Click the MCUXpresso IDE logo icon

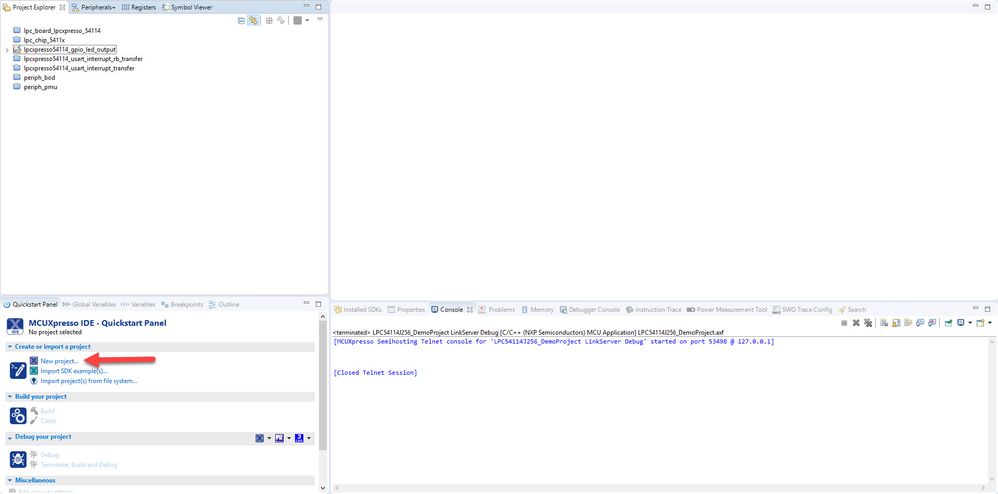pyautogui.click(x=15, y=327)
